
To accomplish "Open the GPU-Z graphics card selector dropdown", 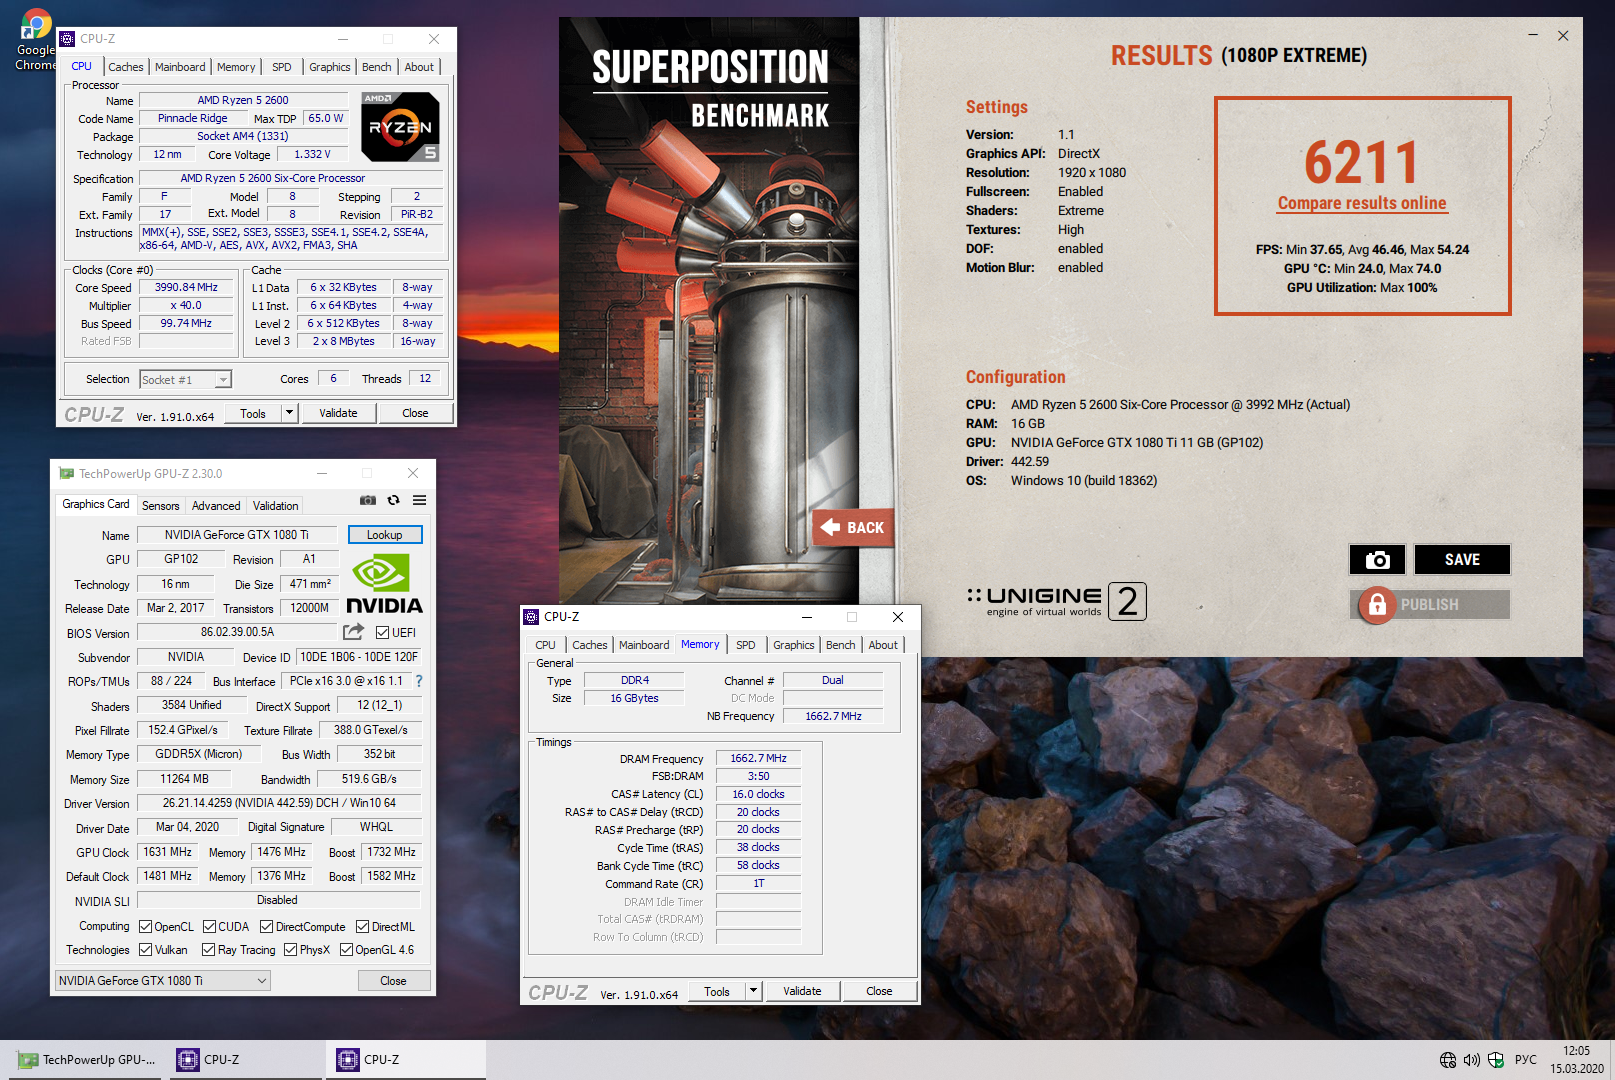I will coord(163,981).
